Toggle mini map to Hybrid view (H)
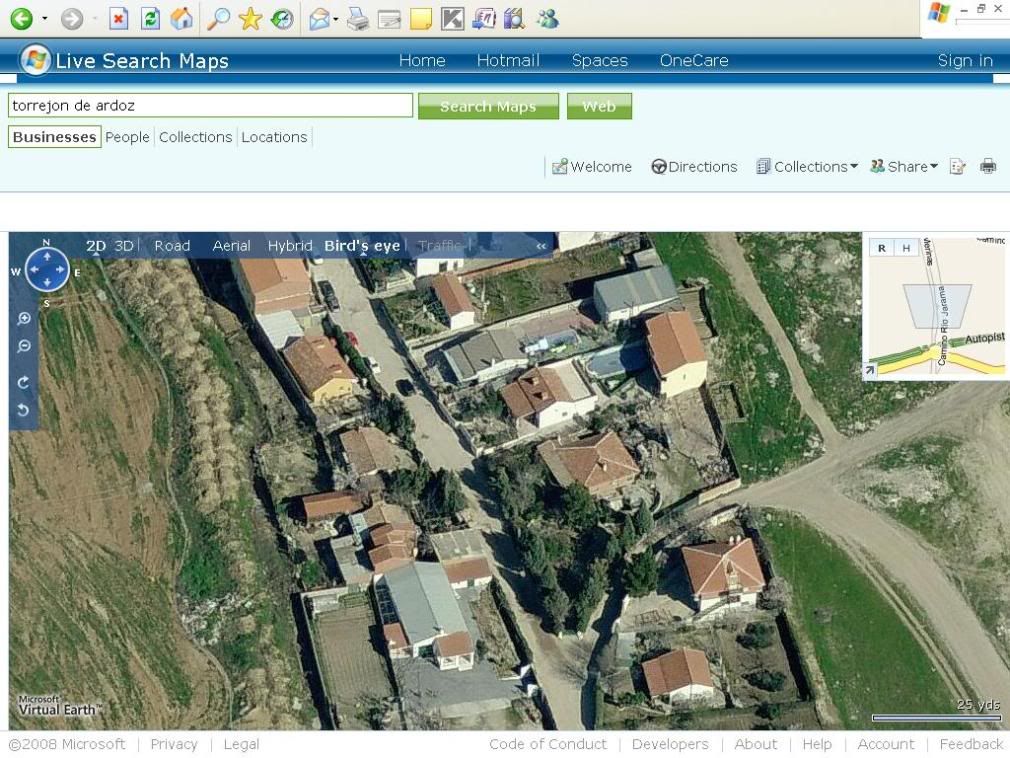Screen dimensions: 1010x758 click(906, 248)
